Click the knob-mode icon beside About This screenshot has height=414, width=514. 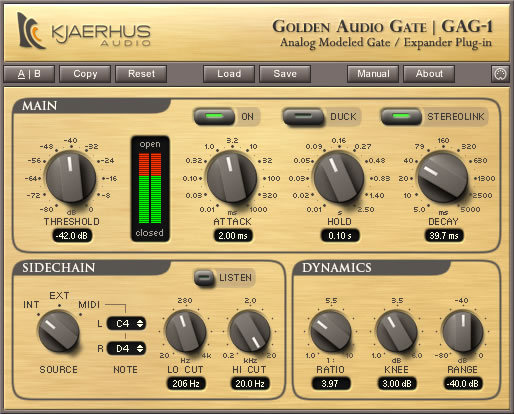click(500, 74)
